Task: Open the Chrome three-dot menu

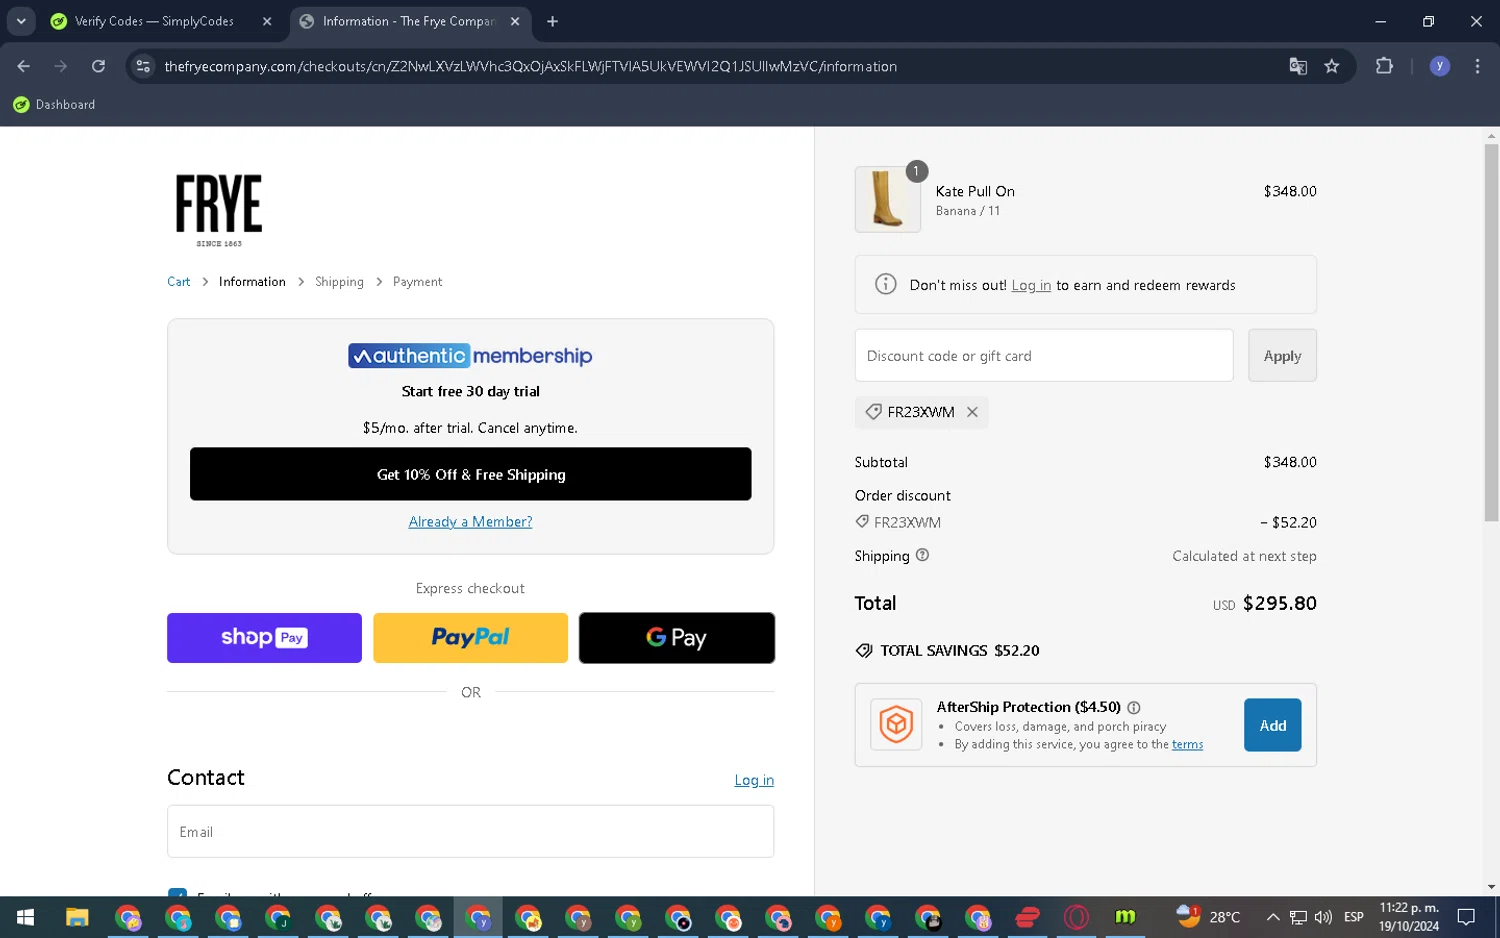Action: (1477, 66)
